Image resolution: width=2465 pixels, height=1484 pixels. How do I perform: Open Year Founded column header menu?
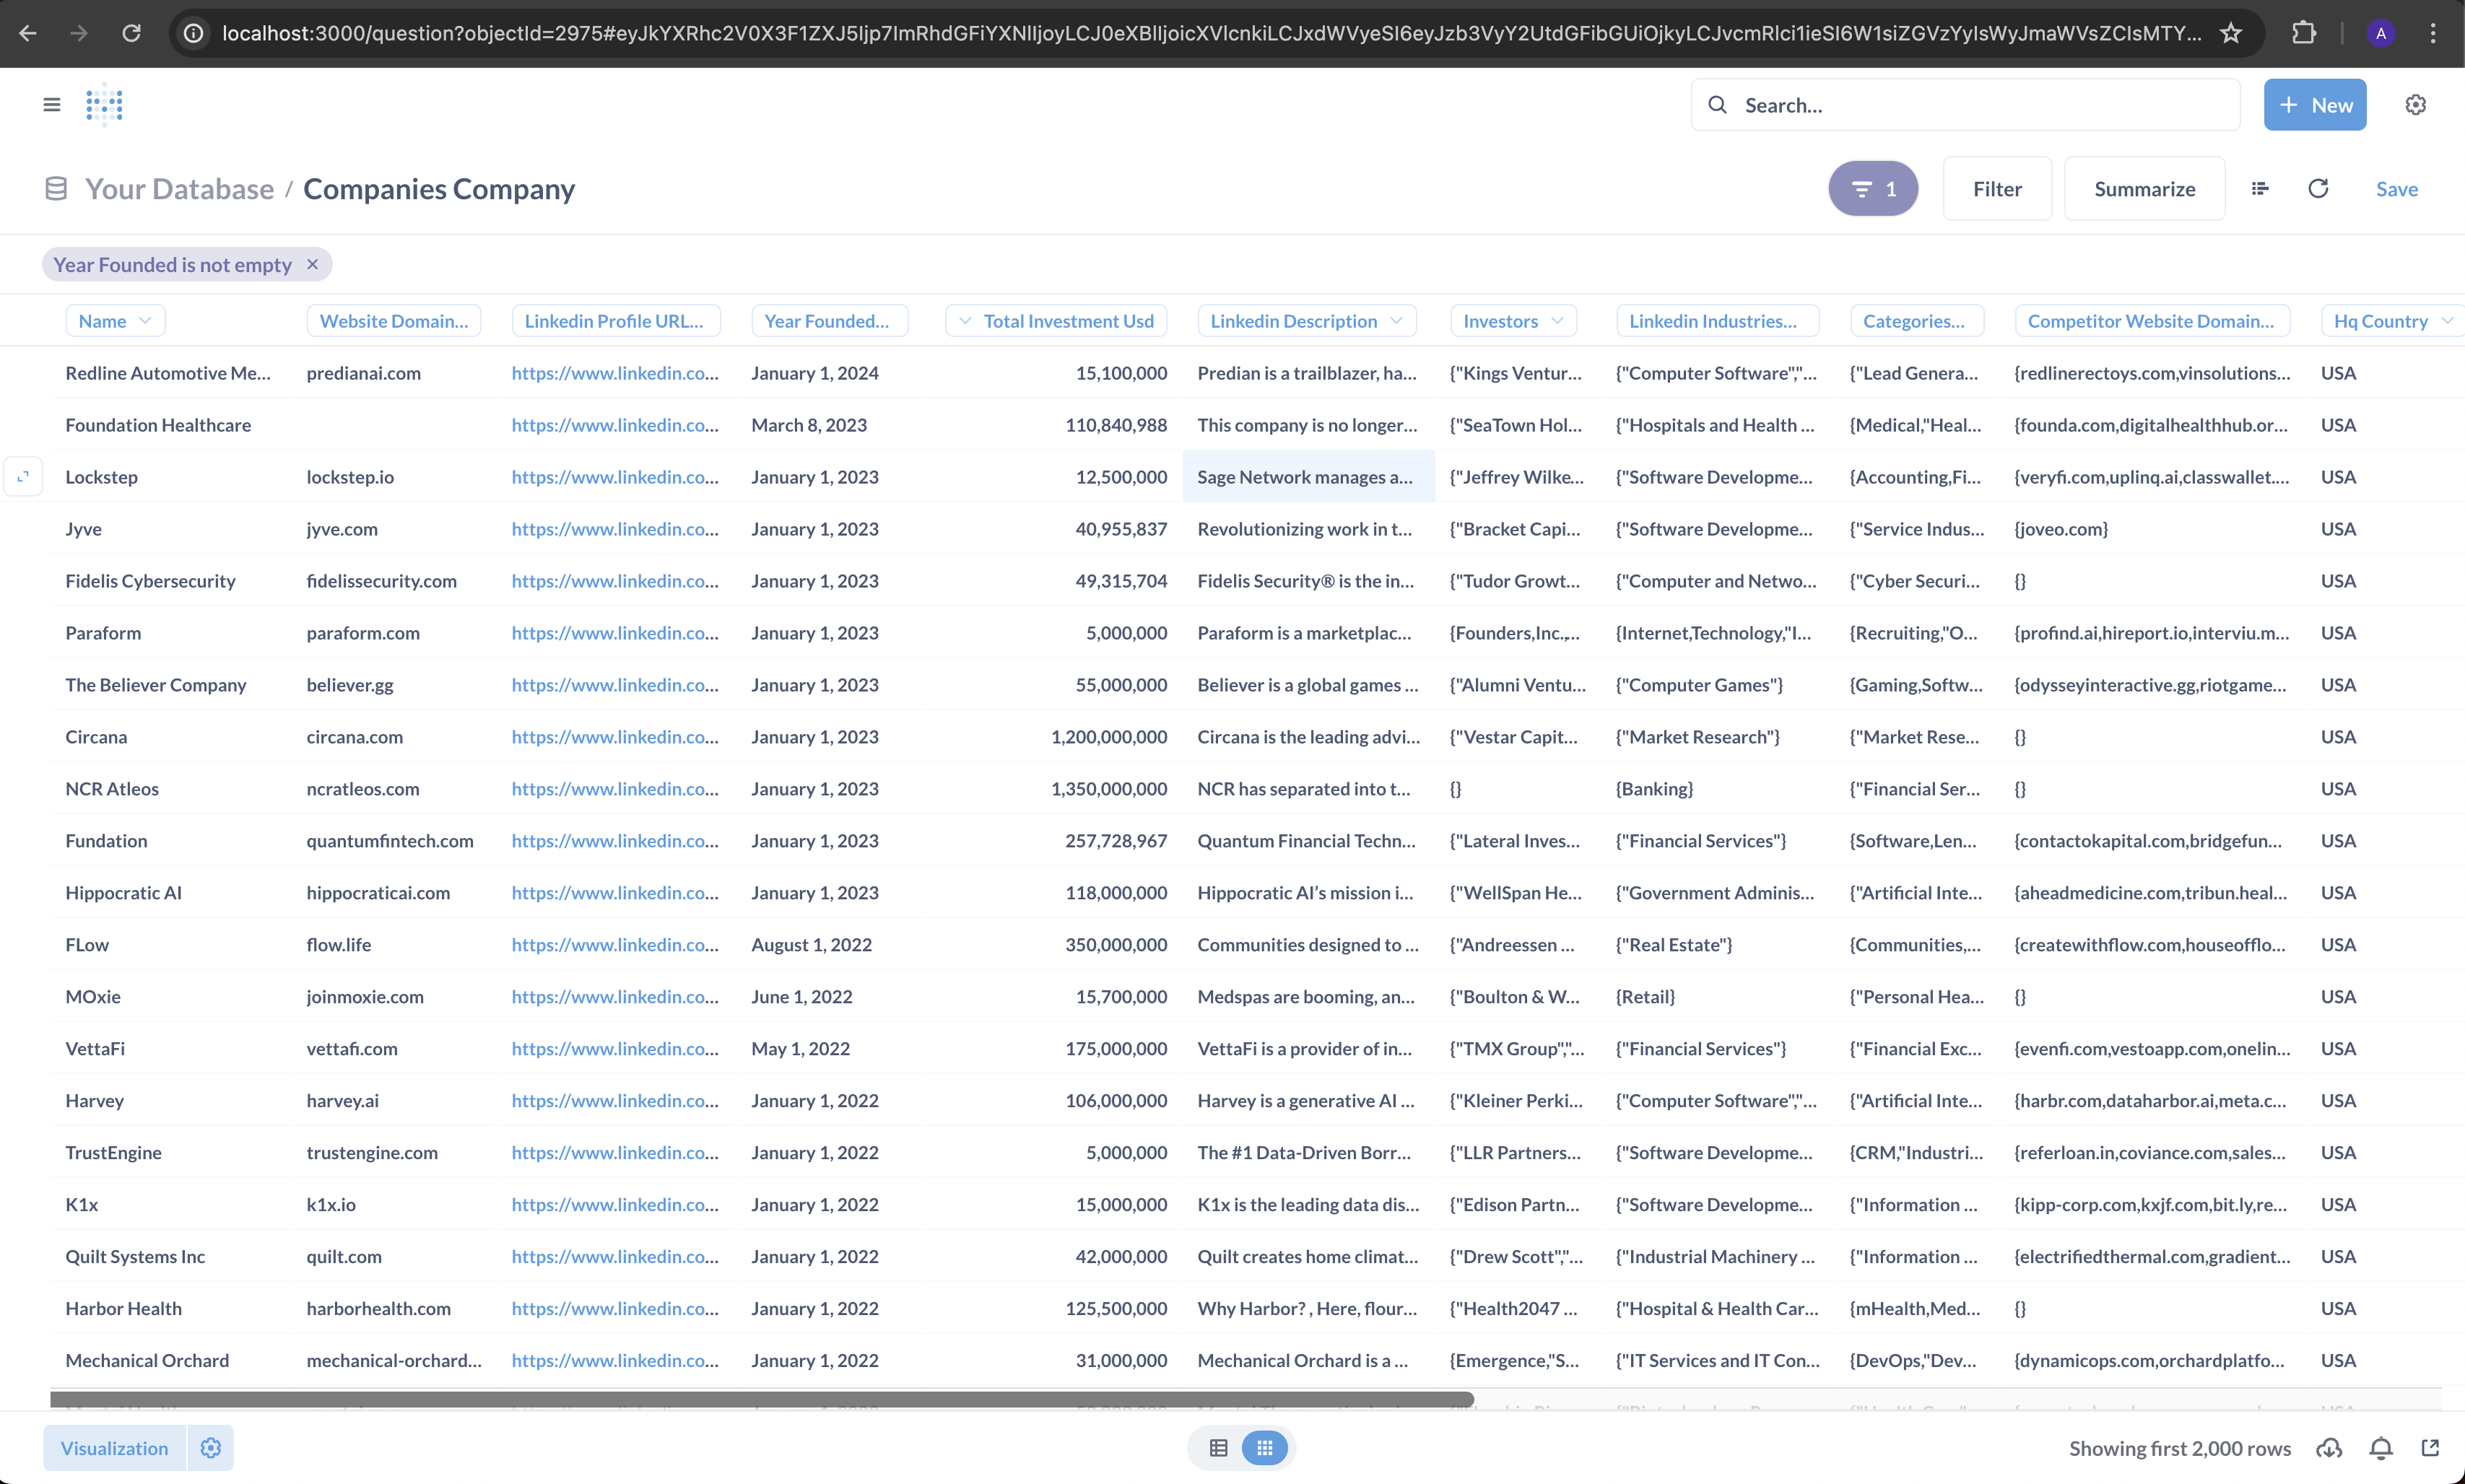click(829, 321)
